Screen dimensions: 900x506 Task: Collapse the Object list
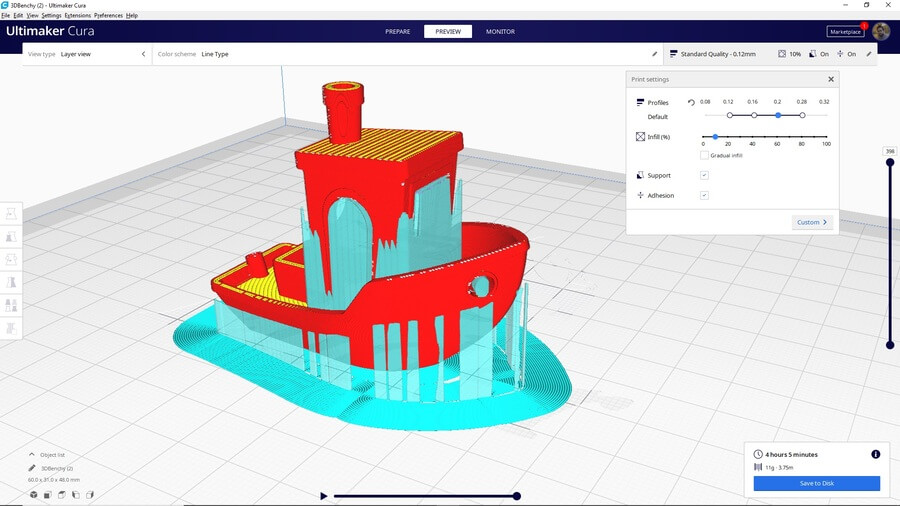pyautogui.click(x=31, y=454)
